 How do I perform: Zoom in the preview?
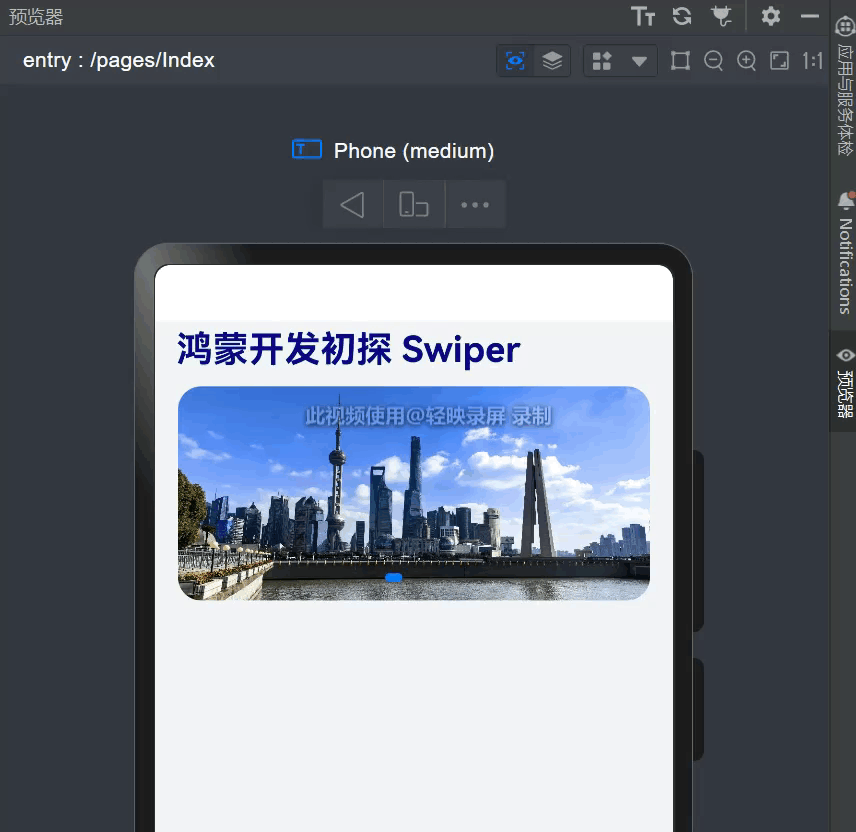pos(746,61)
